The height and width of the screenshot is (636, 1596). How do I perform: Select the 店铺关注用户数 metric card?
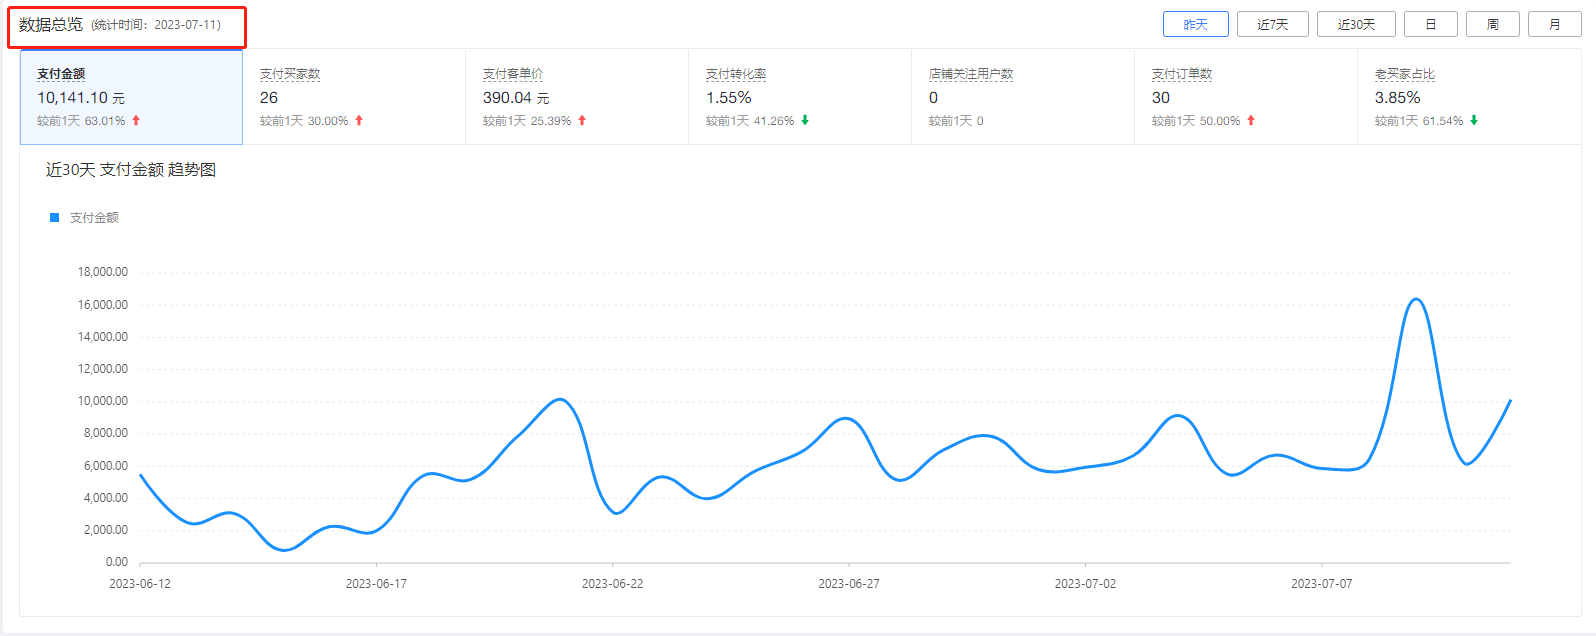[1023, 97]
